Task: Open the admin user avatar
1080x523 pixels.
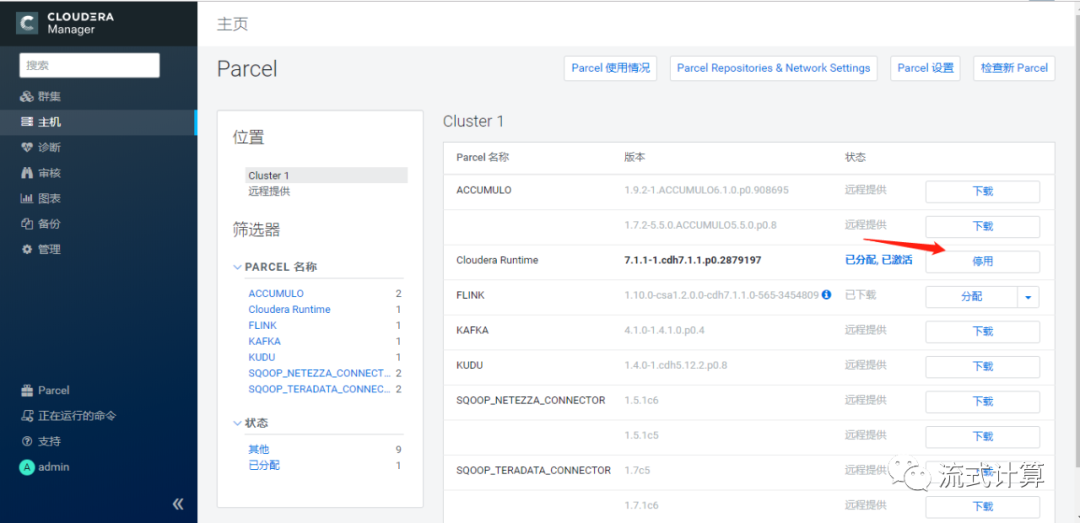Action: click(x=26, y=467)
